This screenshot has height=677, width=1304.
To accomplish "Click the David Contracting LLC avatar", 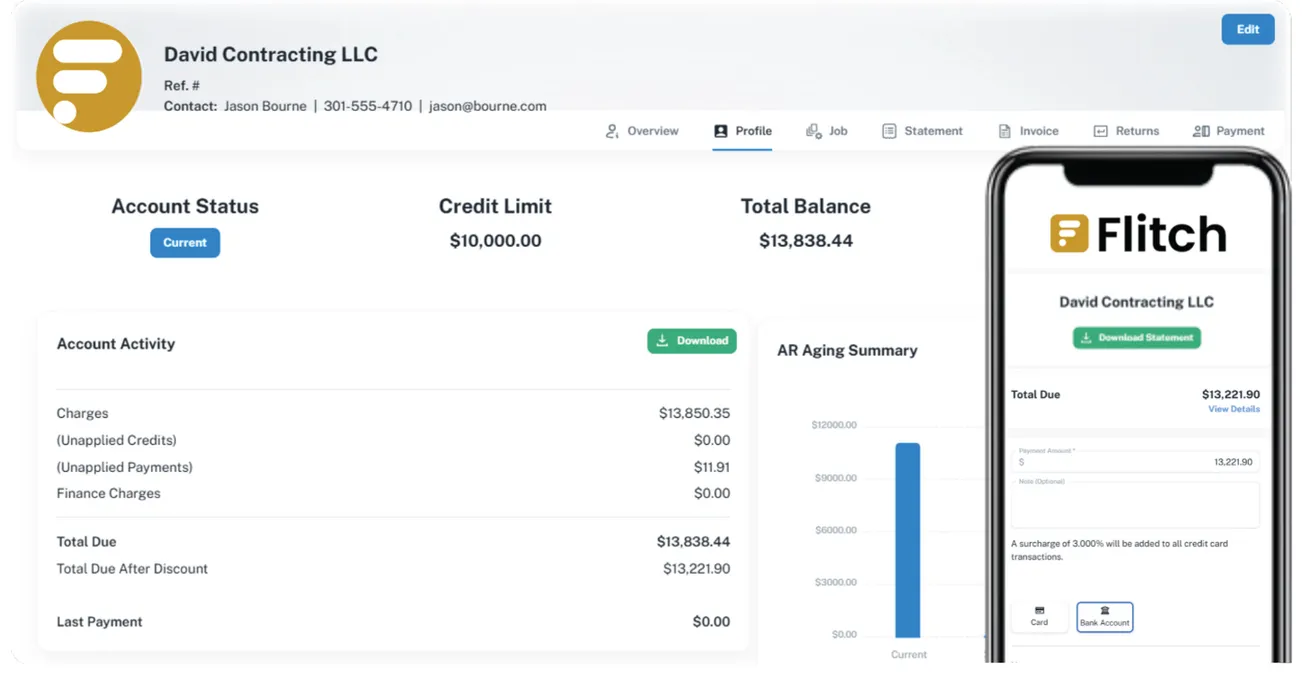I will pos(88,73).
